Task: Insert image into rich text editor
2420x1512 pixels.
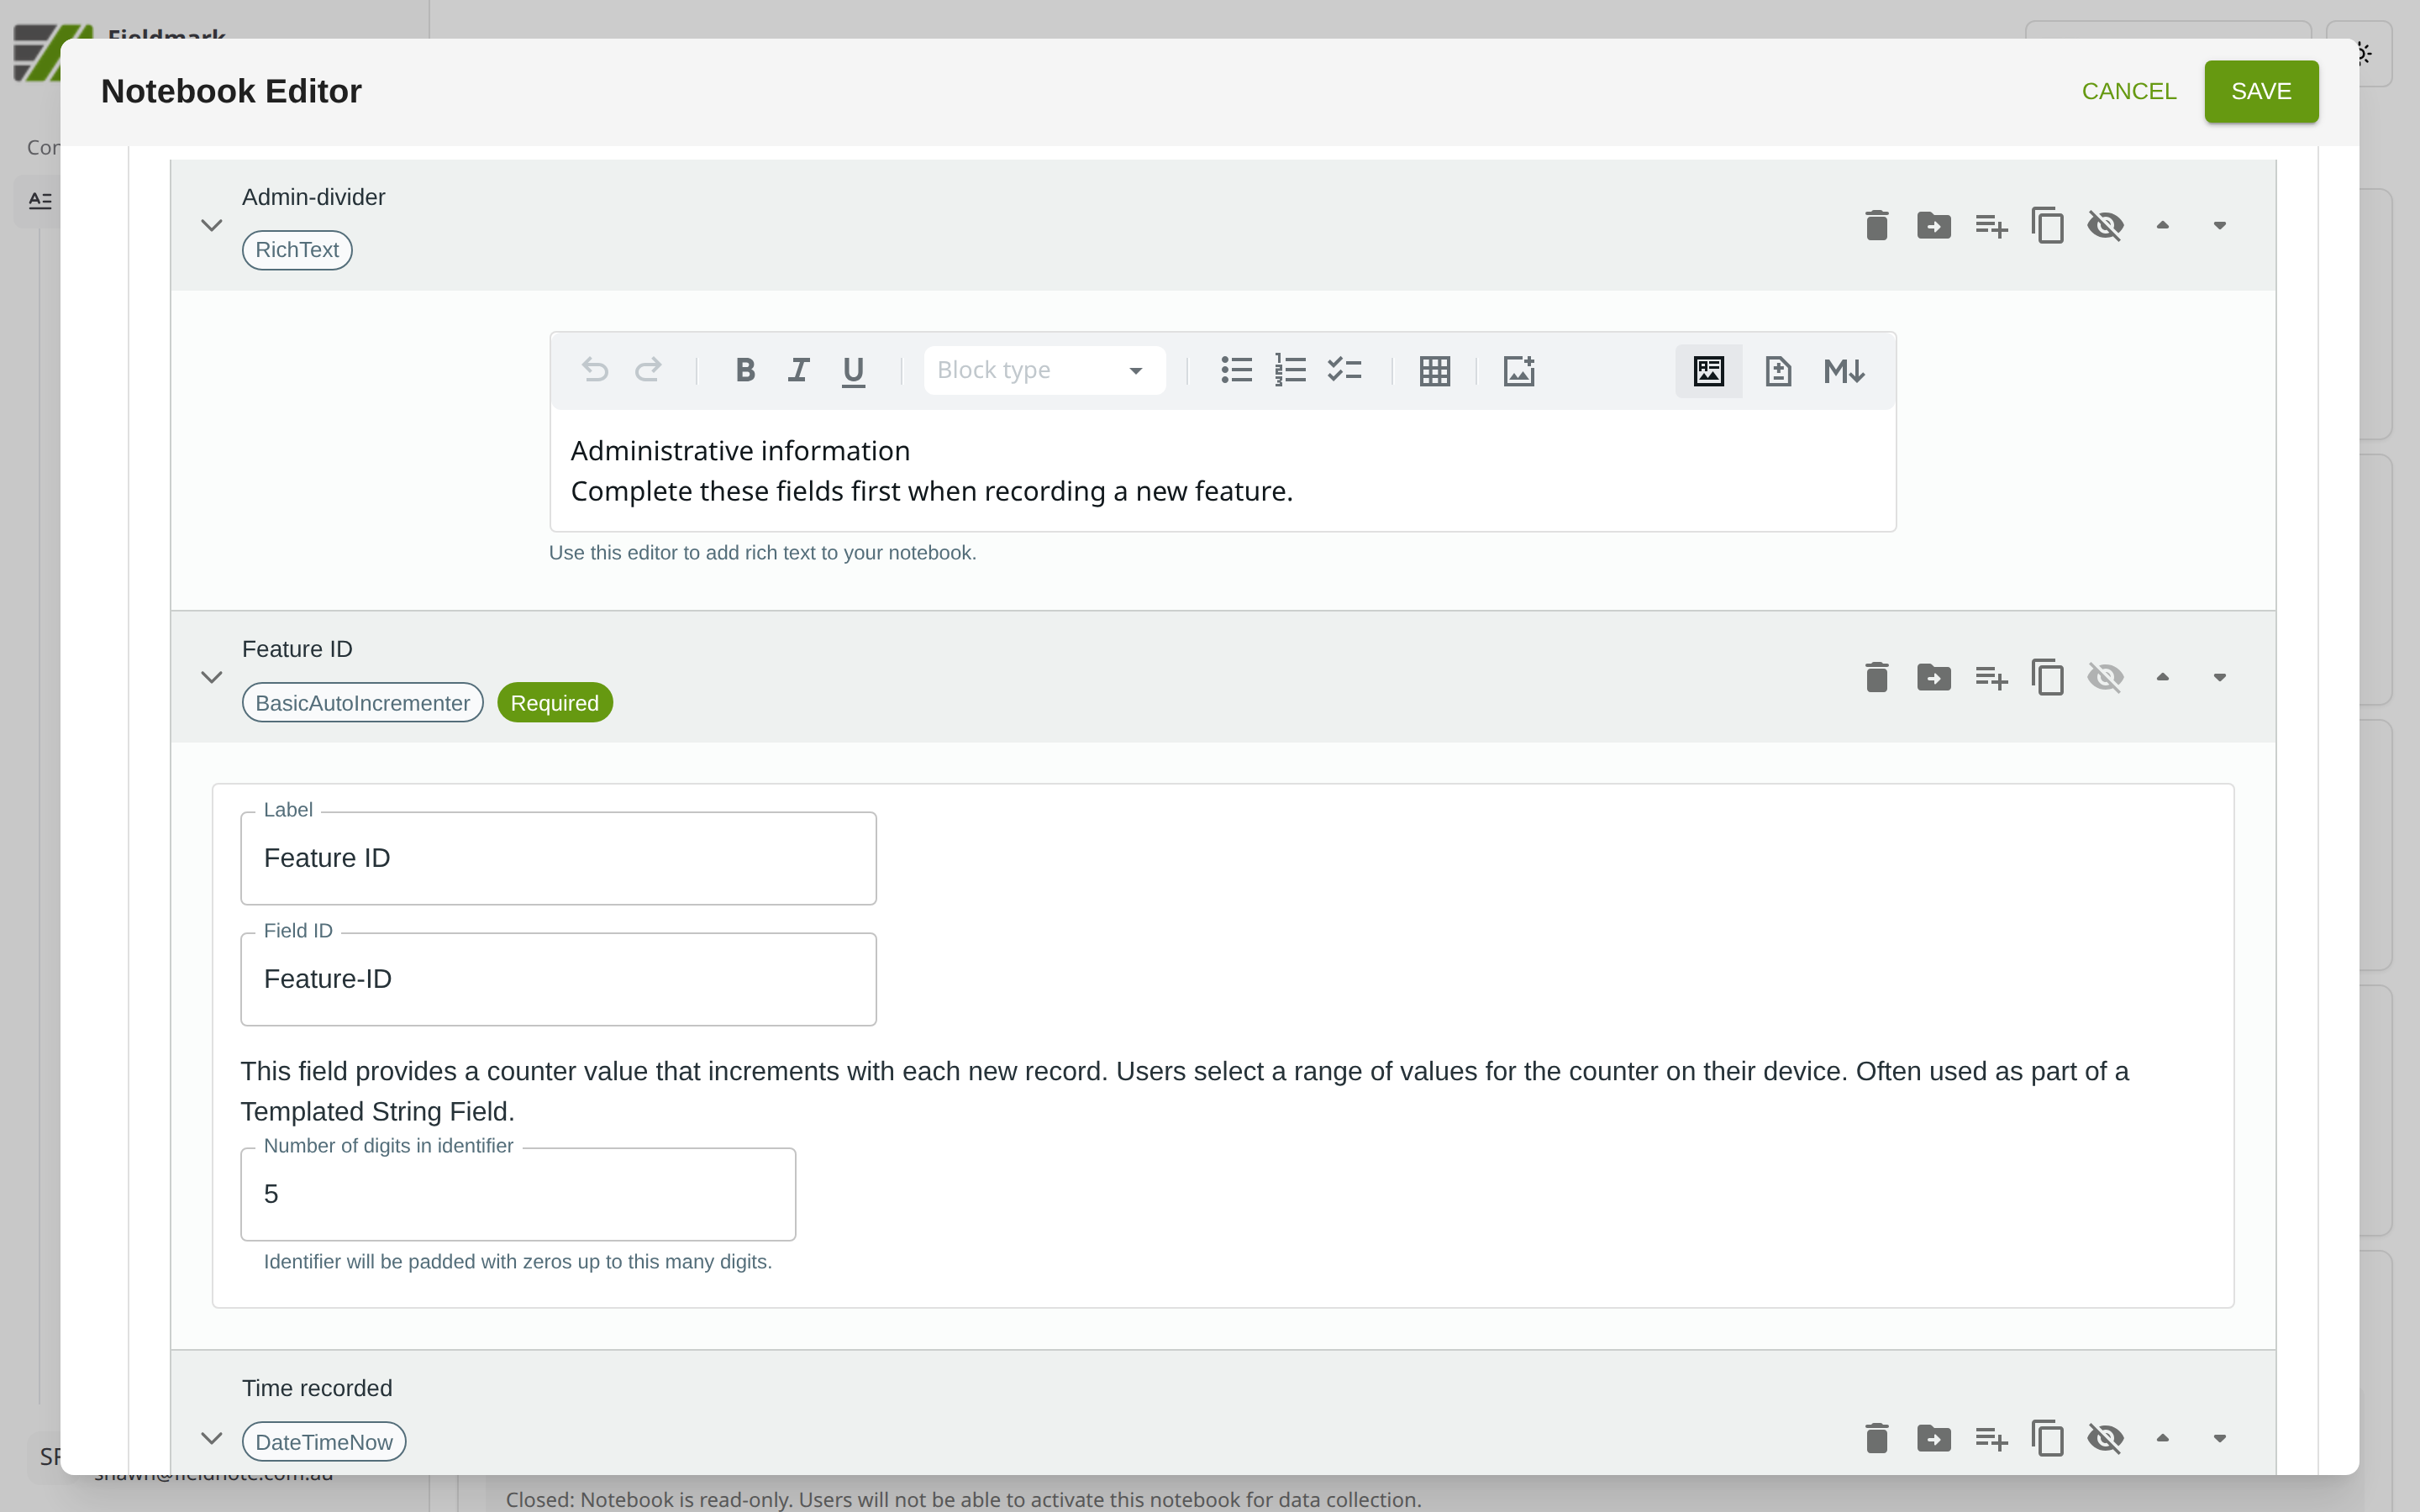Action: (x=1518, y=371)
